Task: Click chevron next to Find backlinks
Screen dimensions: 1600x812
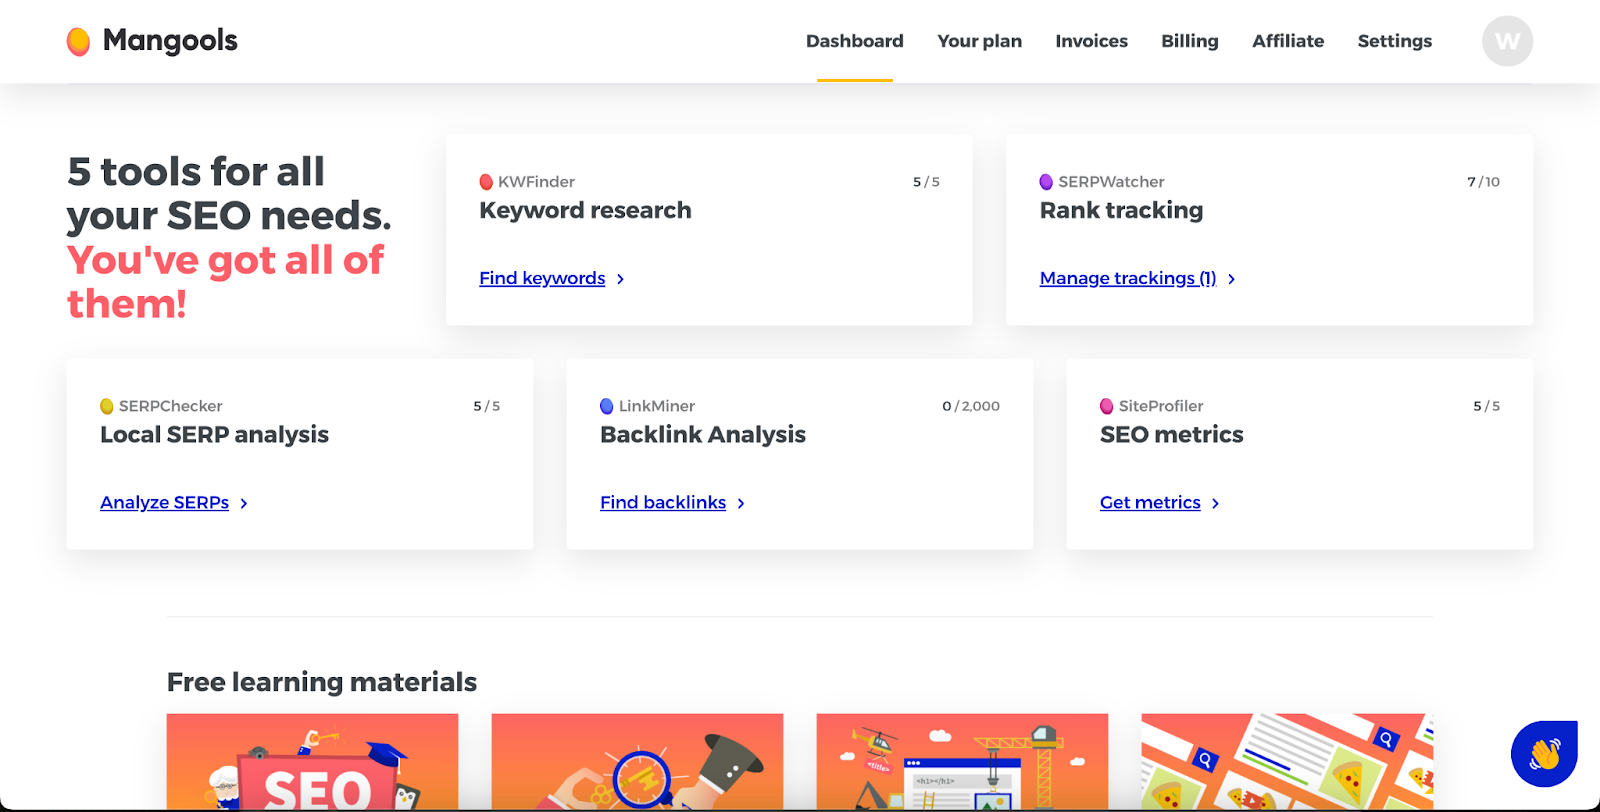Action: 741,503
